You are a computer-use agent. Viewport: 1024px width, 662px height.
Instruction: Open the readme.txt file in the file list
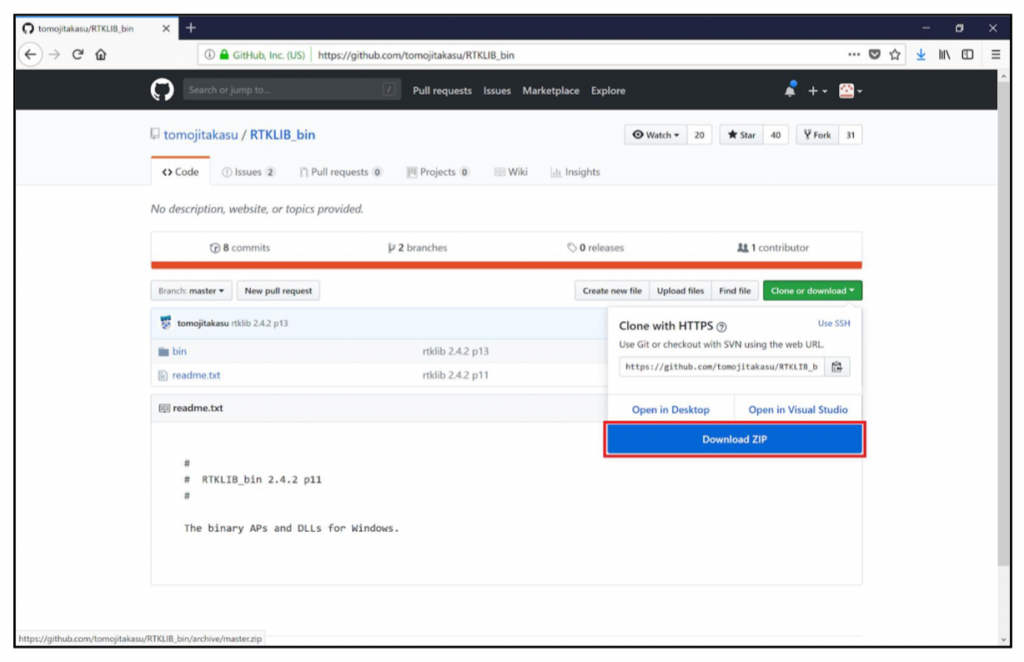coord(196,375)
